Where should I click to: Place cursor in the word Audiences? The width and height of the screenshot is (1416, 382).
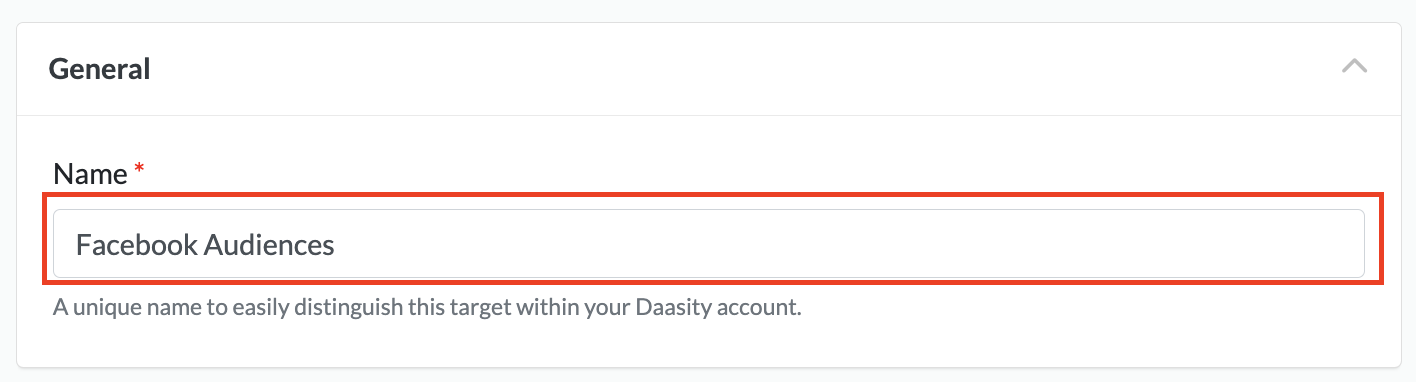tap(269, 244)
